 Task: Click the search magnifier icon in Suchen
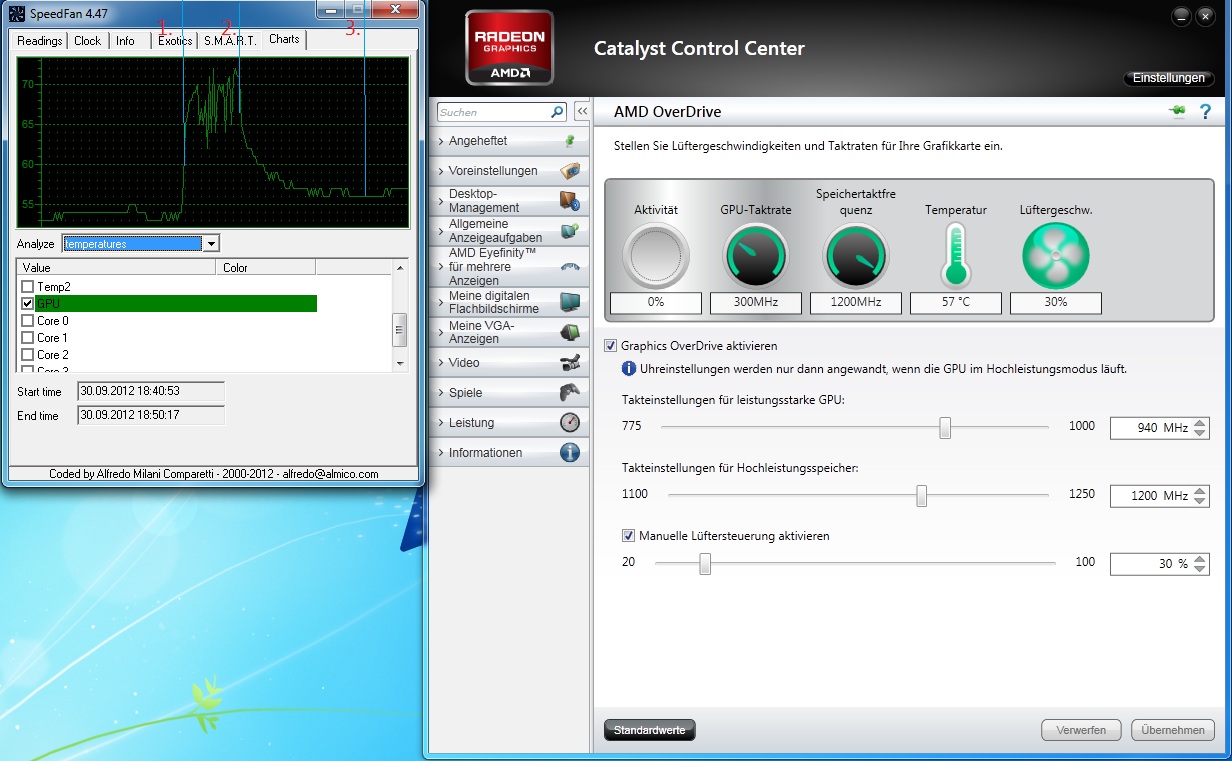click(557, 112)
